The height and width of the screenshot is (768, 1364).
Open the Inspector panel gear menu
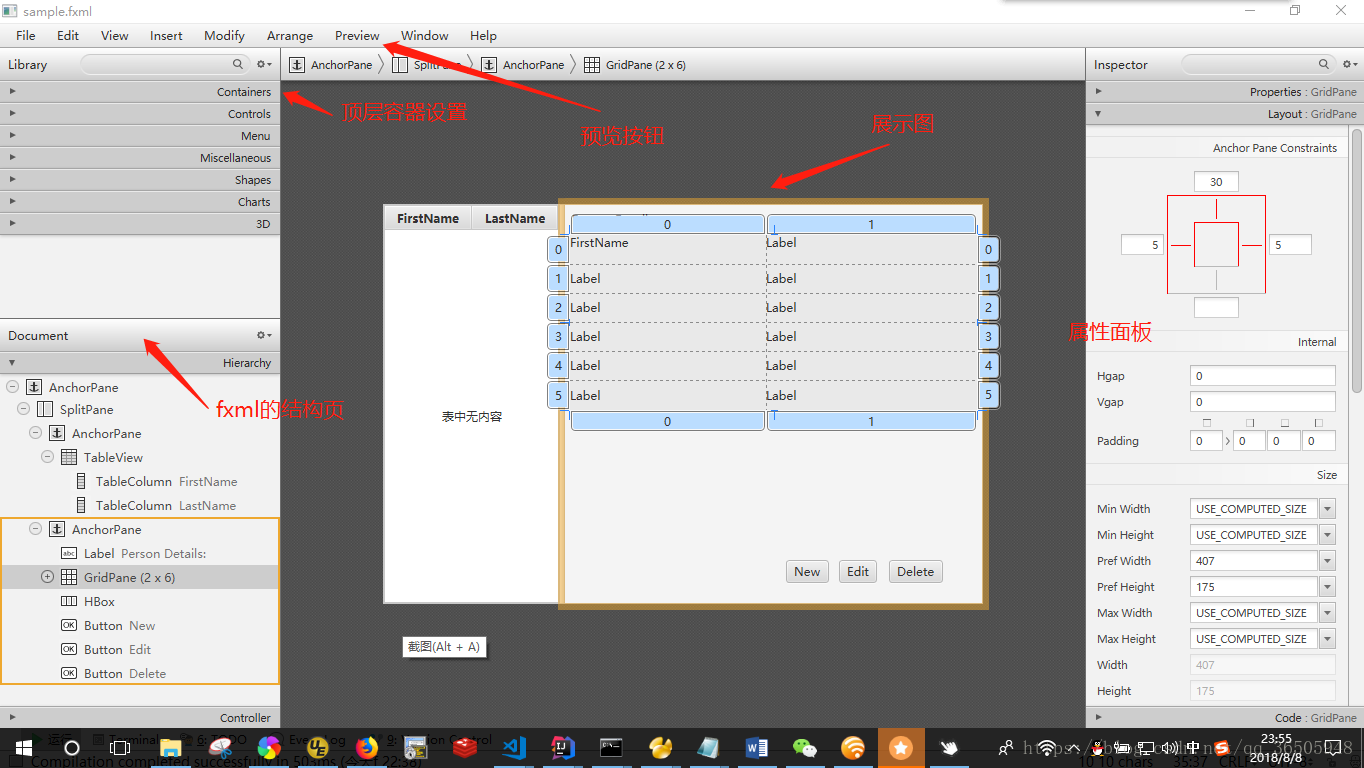tap(1348, 64)
